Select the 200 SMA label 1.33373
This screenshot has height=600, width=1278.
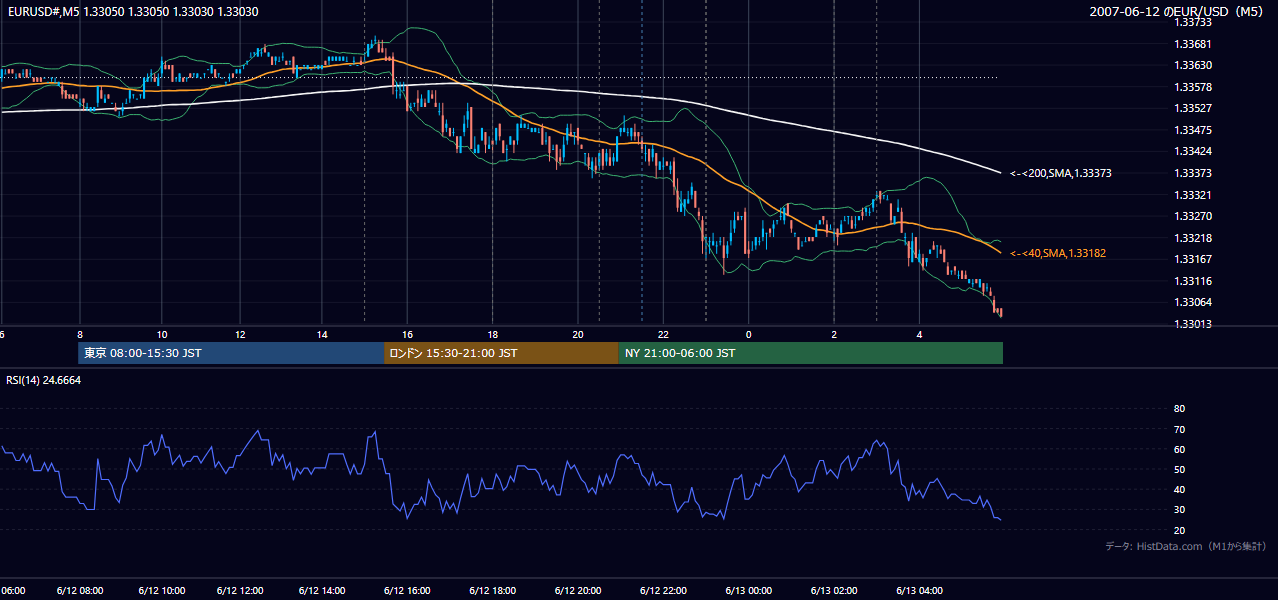[x=1061, y=173]
